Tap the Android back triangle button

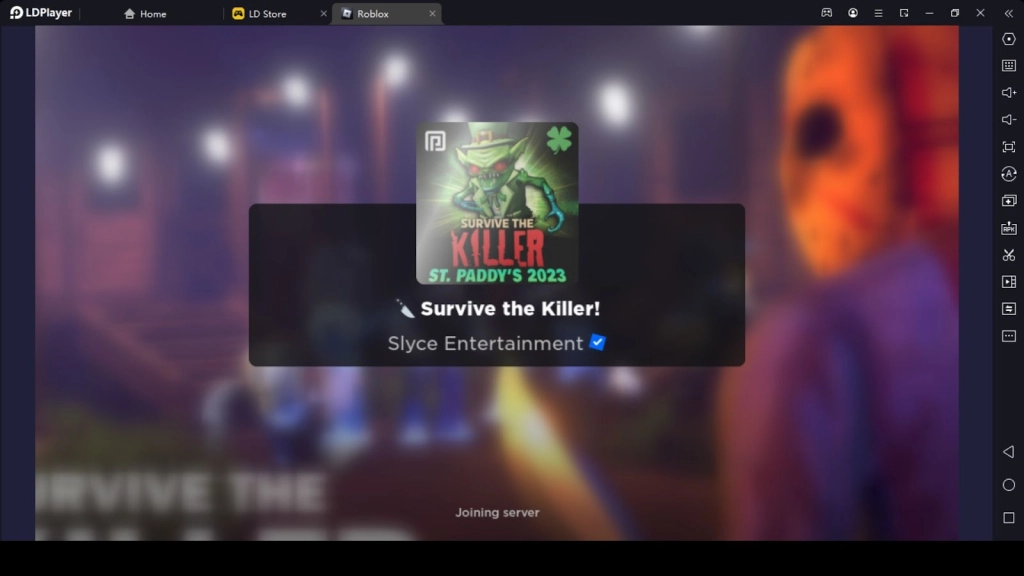click(1008, 452)
